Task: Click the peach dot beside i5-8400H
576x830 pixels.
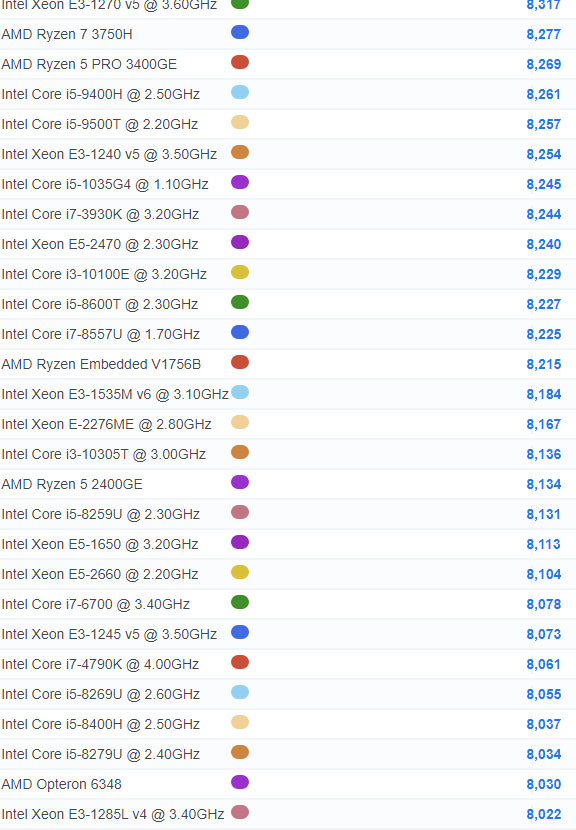Action: [x=240, y=722]
